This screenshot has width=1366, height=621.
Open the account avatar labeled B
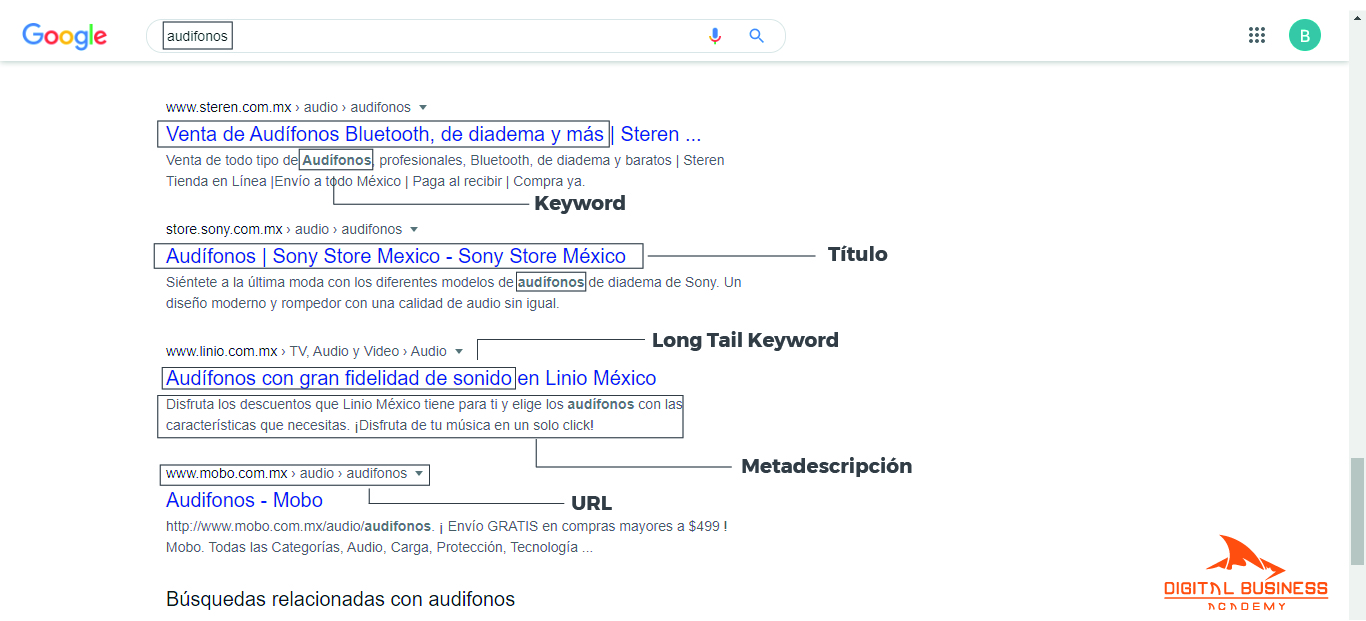click(1304, 35)
